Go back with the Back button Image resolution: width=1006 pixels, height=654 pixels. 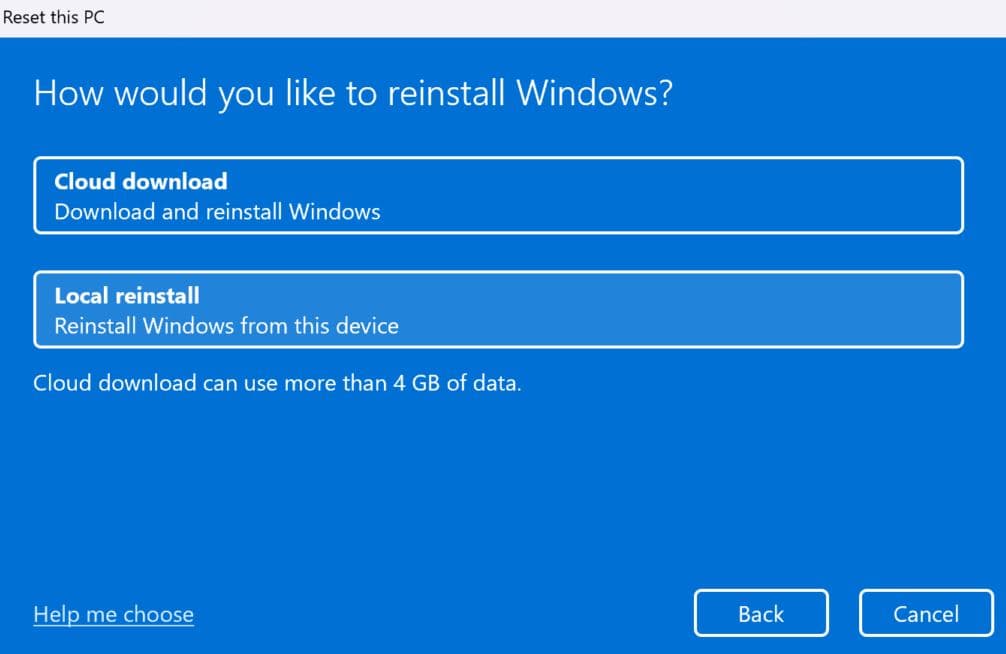coord(761,613)
